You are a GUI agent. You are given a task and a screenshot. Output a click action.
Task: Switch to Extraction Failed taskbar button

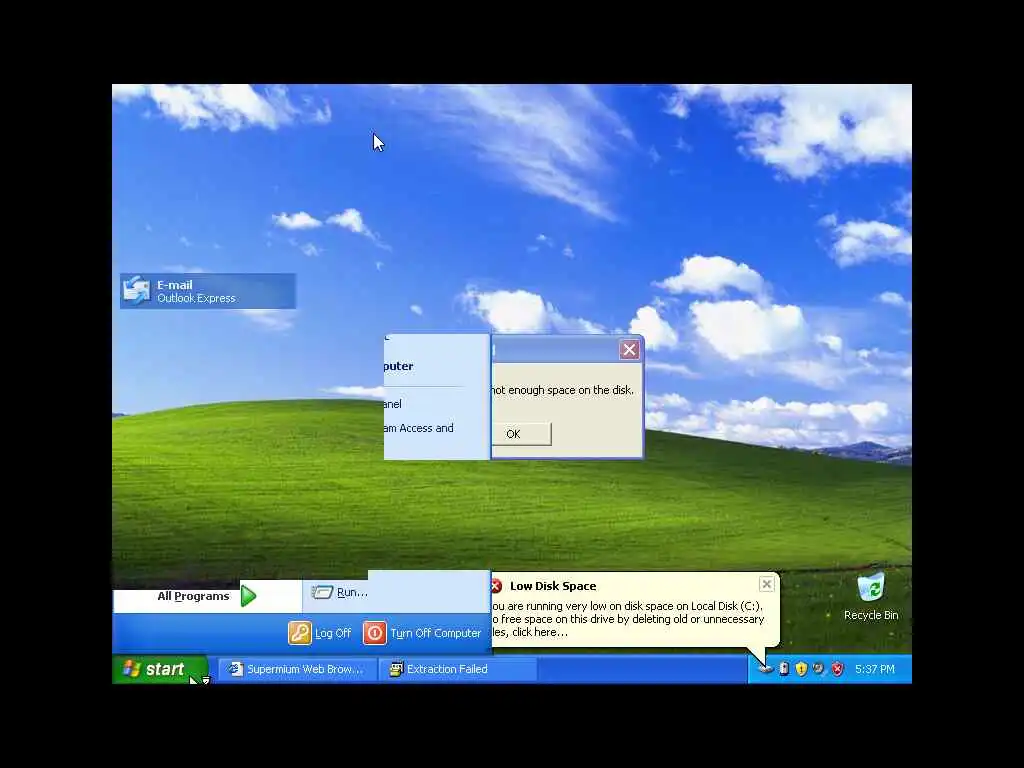(458, 669)
